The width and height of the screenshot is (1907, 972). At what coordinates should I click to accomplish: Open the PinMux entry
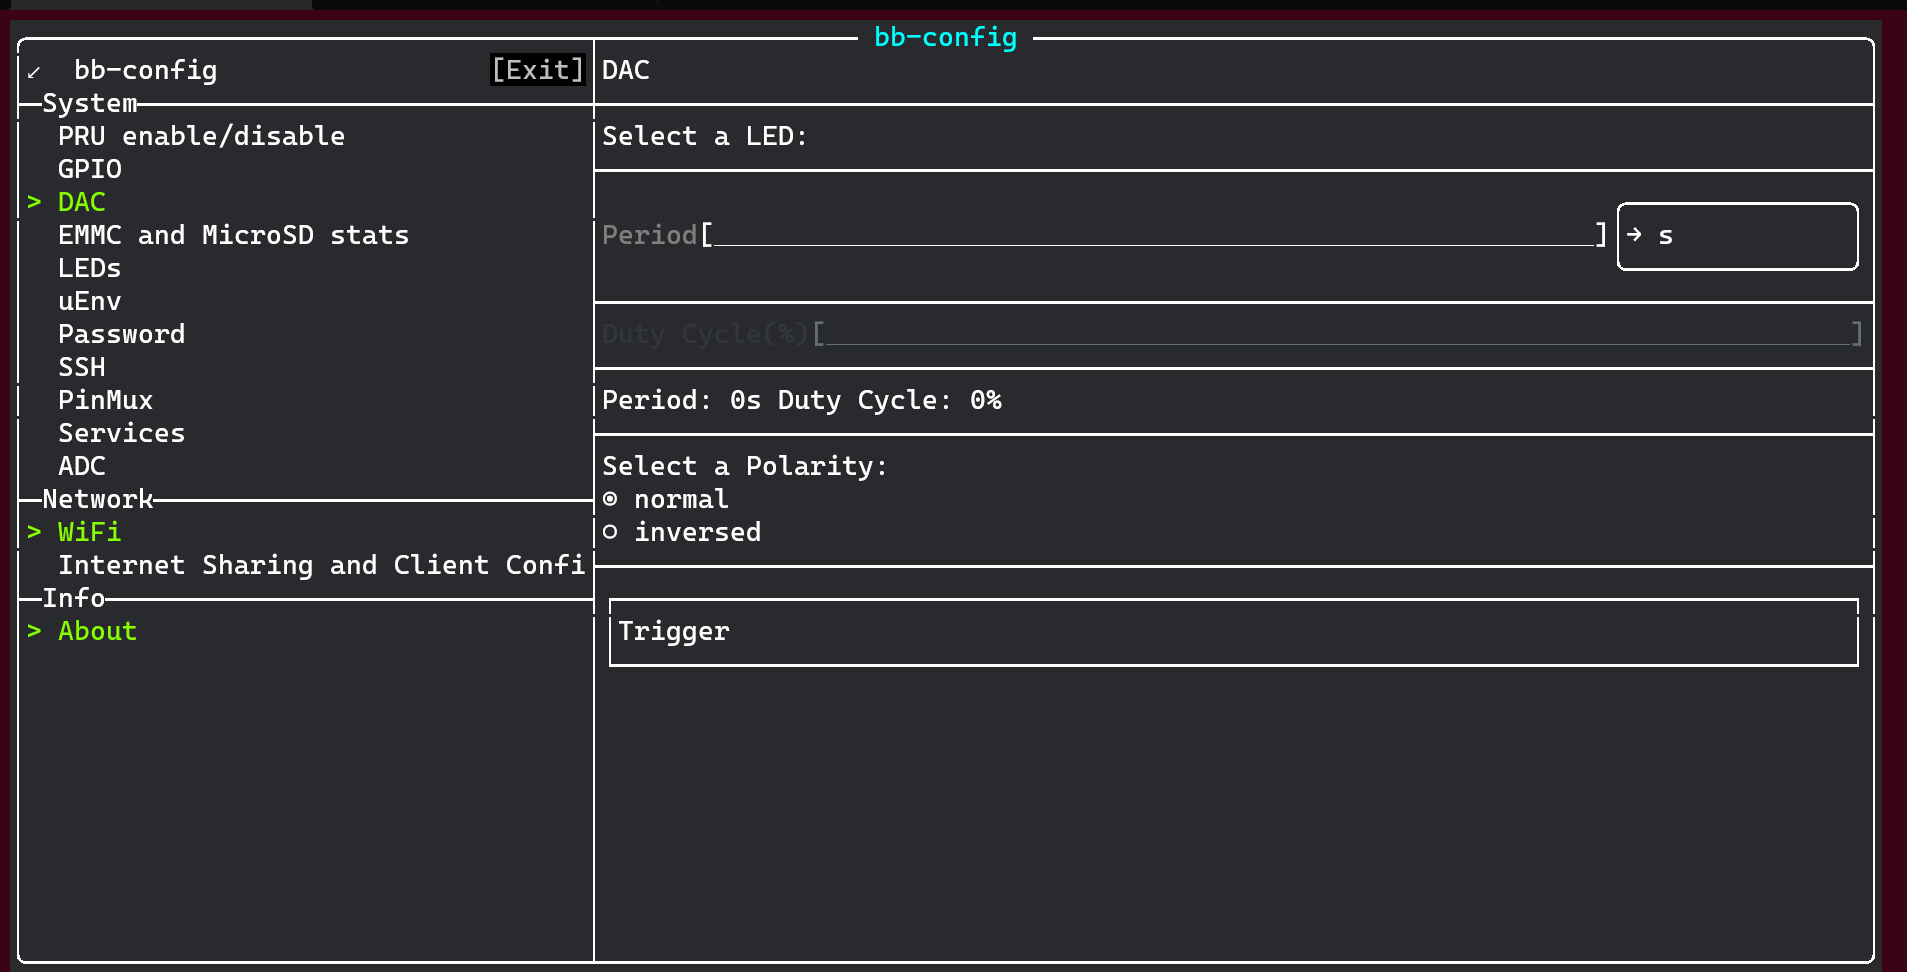click(x=105, y=400)
